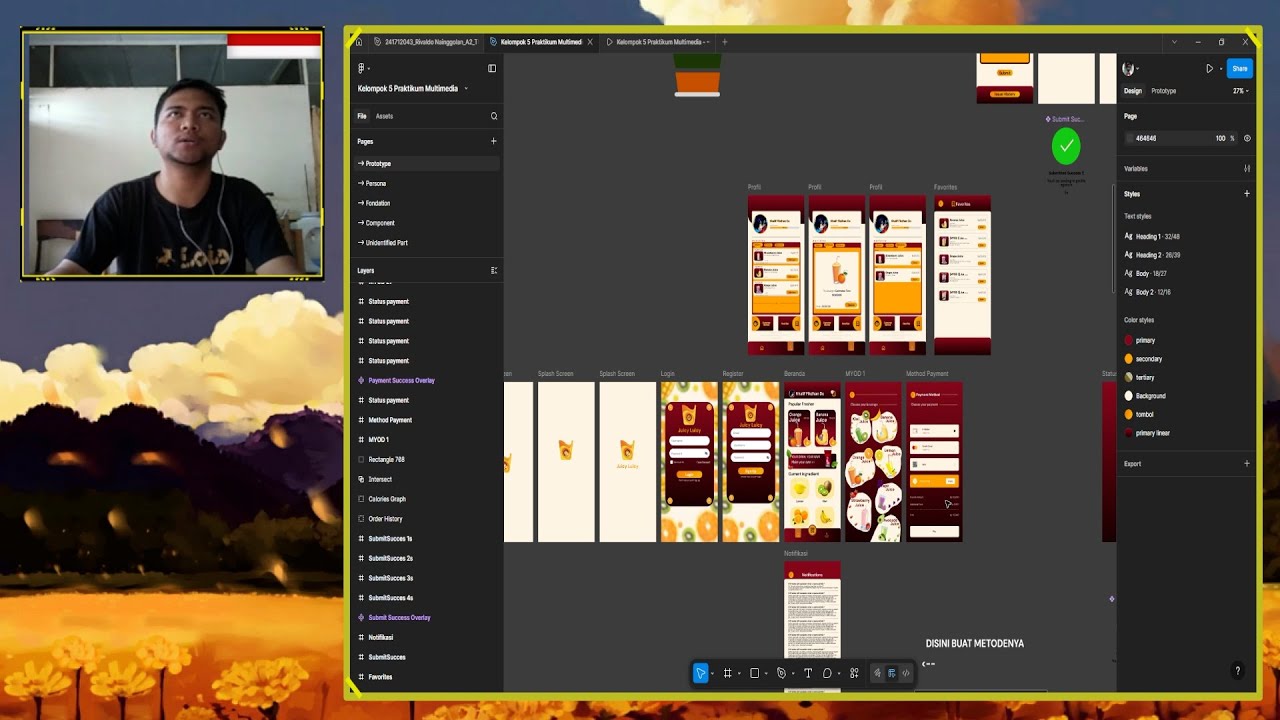1280x720 pixels.
Task: Close the Kelompok 5 Praktikum Multimed tab
Action: tap(590, 42)
